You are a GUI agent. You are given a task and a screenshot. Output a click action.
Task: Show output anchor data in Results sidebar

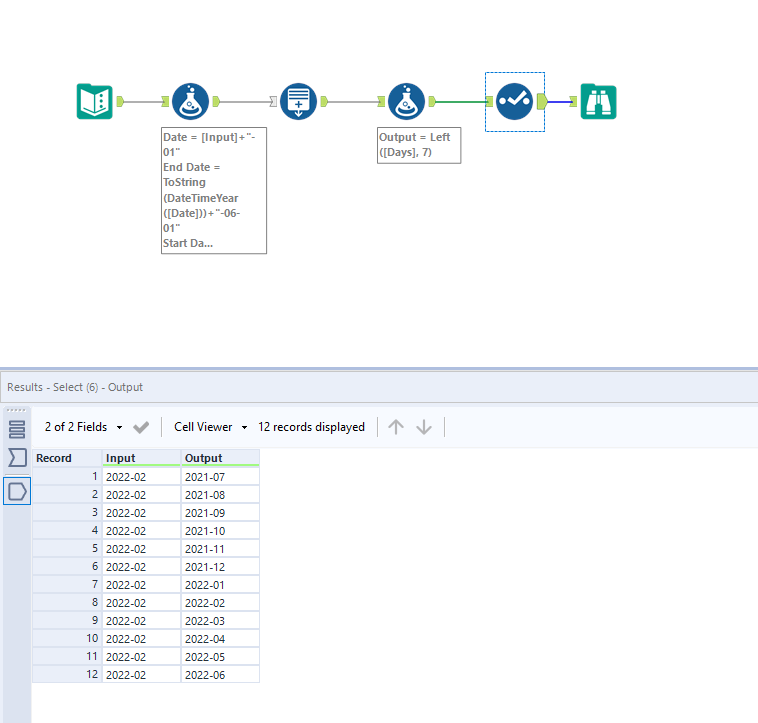coord(17,490)
